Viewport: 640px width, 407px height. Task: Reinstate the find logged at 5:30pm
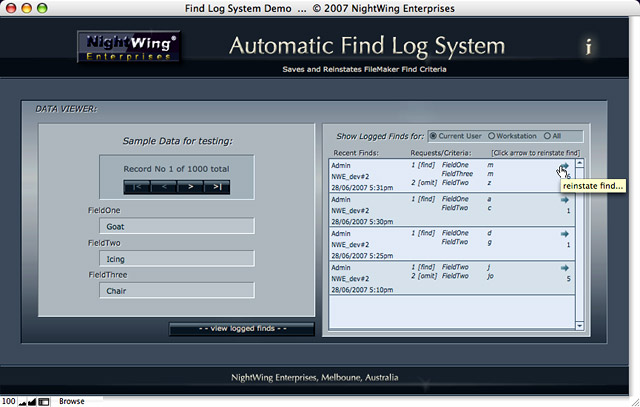point(564,200)
